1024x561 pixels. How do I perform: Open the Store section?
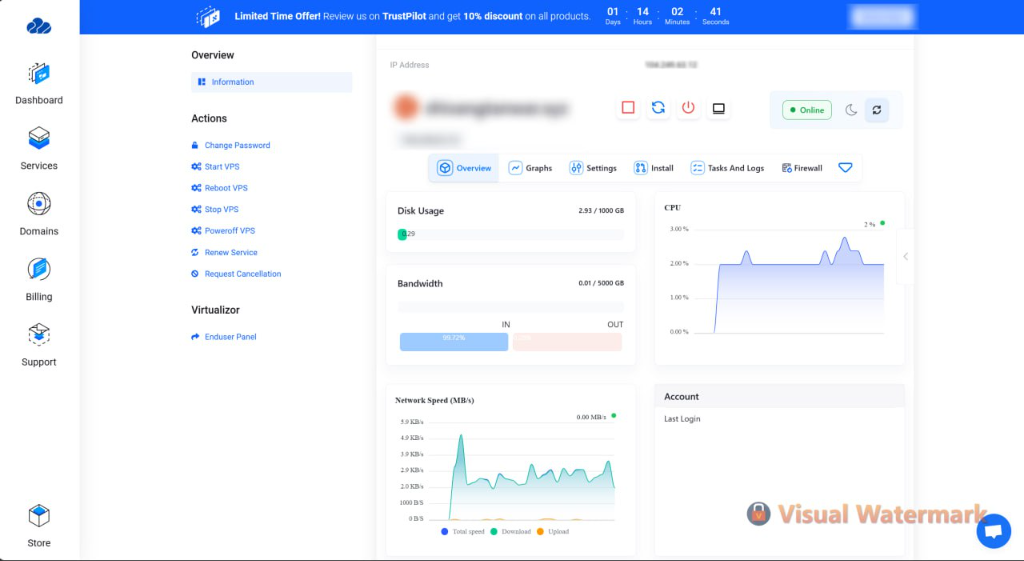click(39, 526)
